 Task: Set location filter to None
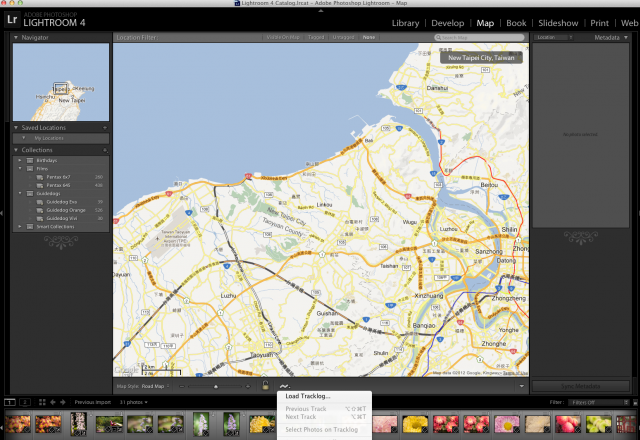[x=369, y=37]
